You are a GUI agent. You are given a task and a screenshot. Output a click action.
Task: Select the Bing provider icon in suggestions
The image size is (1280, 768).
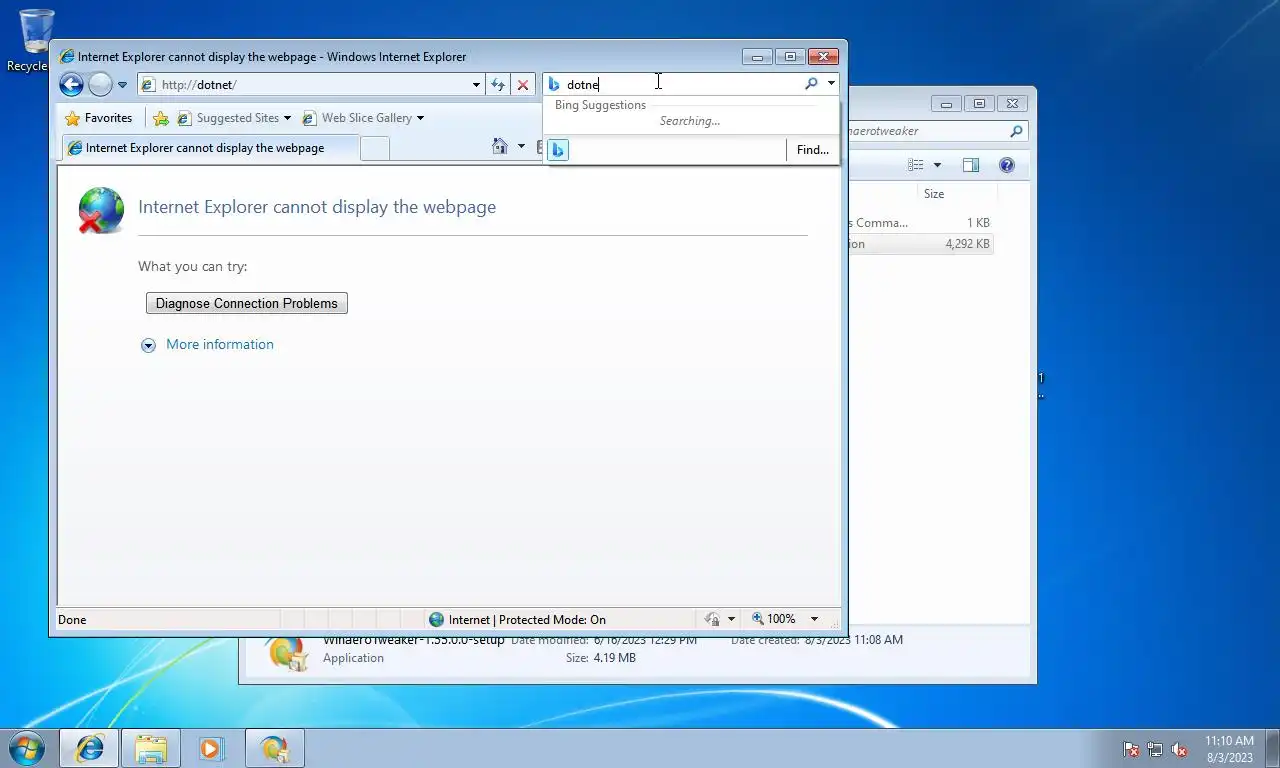point(558,150)
